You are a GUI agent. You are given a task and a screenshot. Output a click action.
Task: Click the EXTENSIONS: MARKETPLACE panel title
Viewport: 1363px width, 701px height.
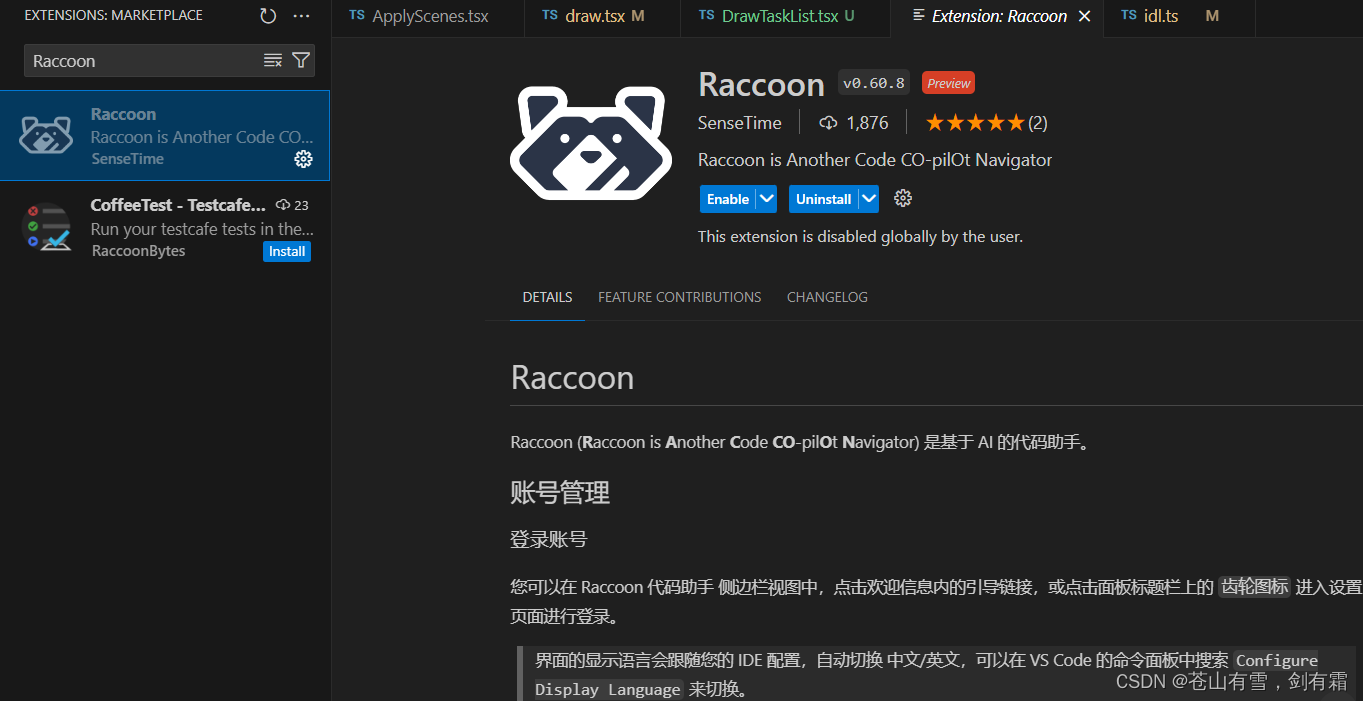(x=113, y=16)
